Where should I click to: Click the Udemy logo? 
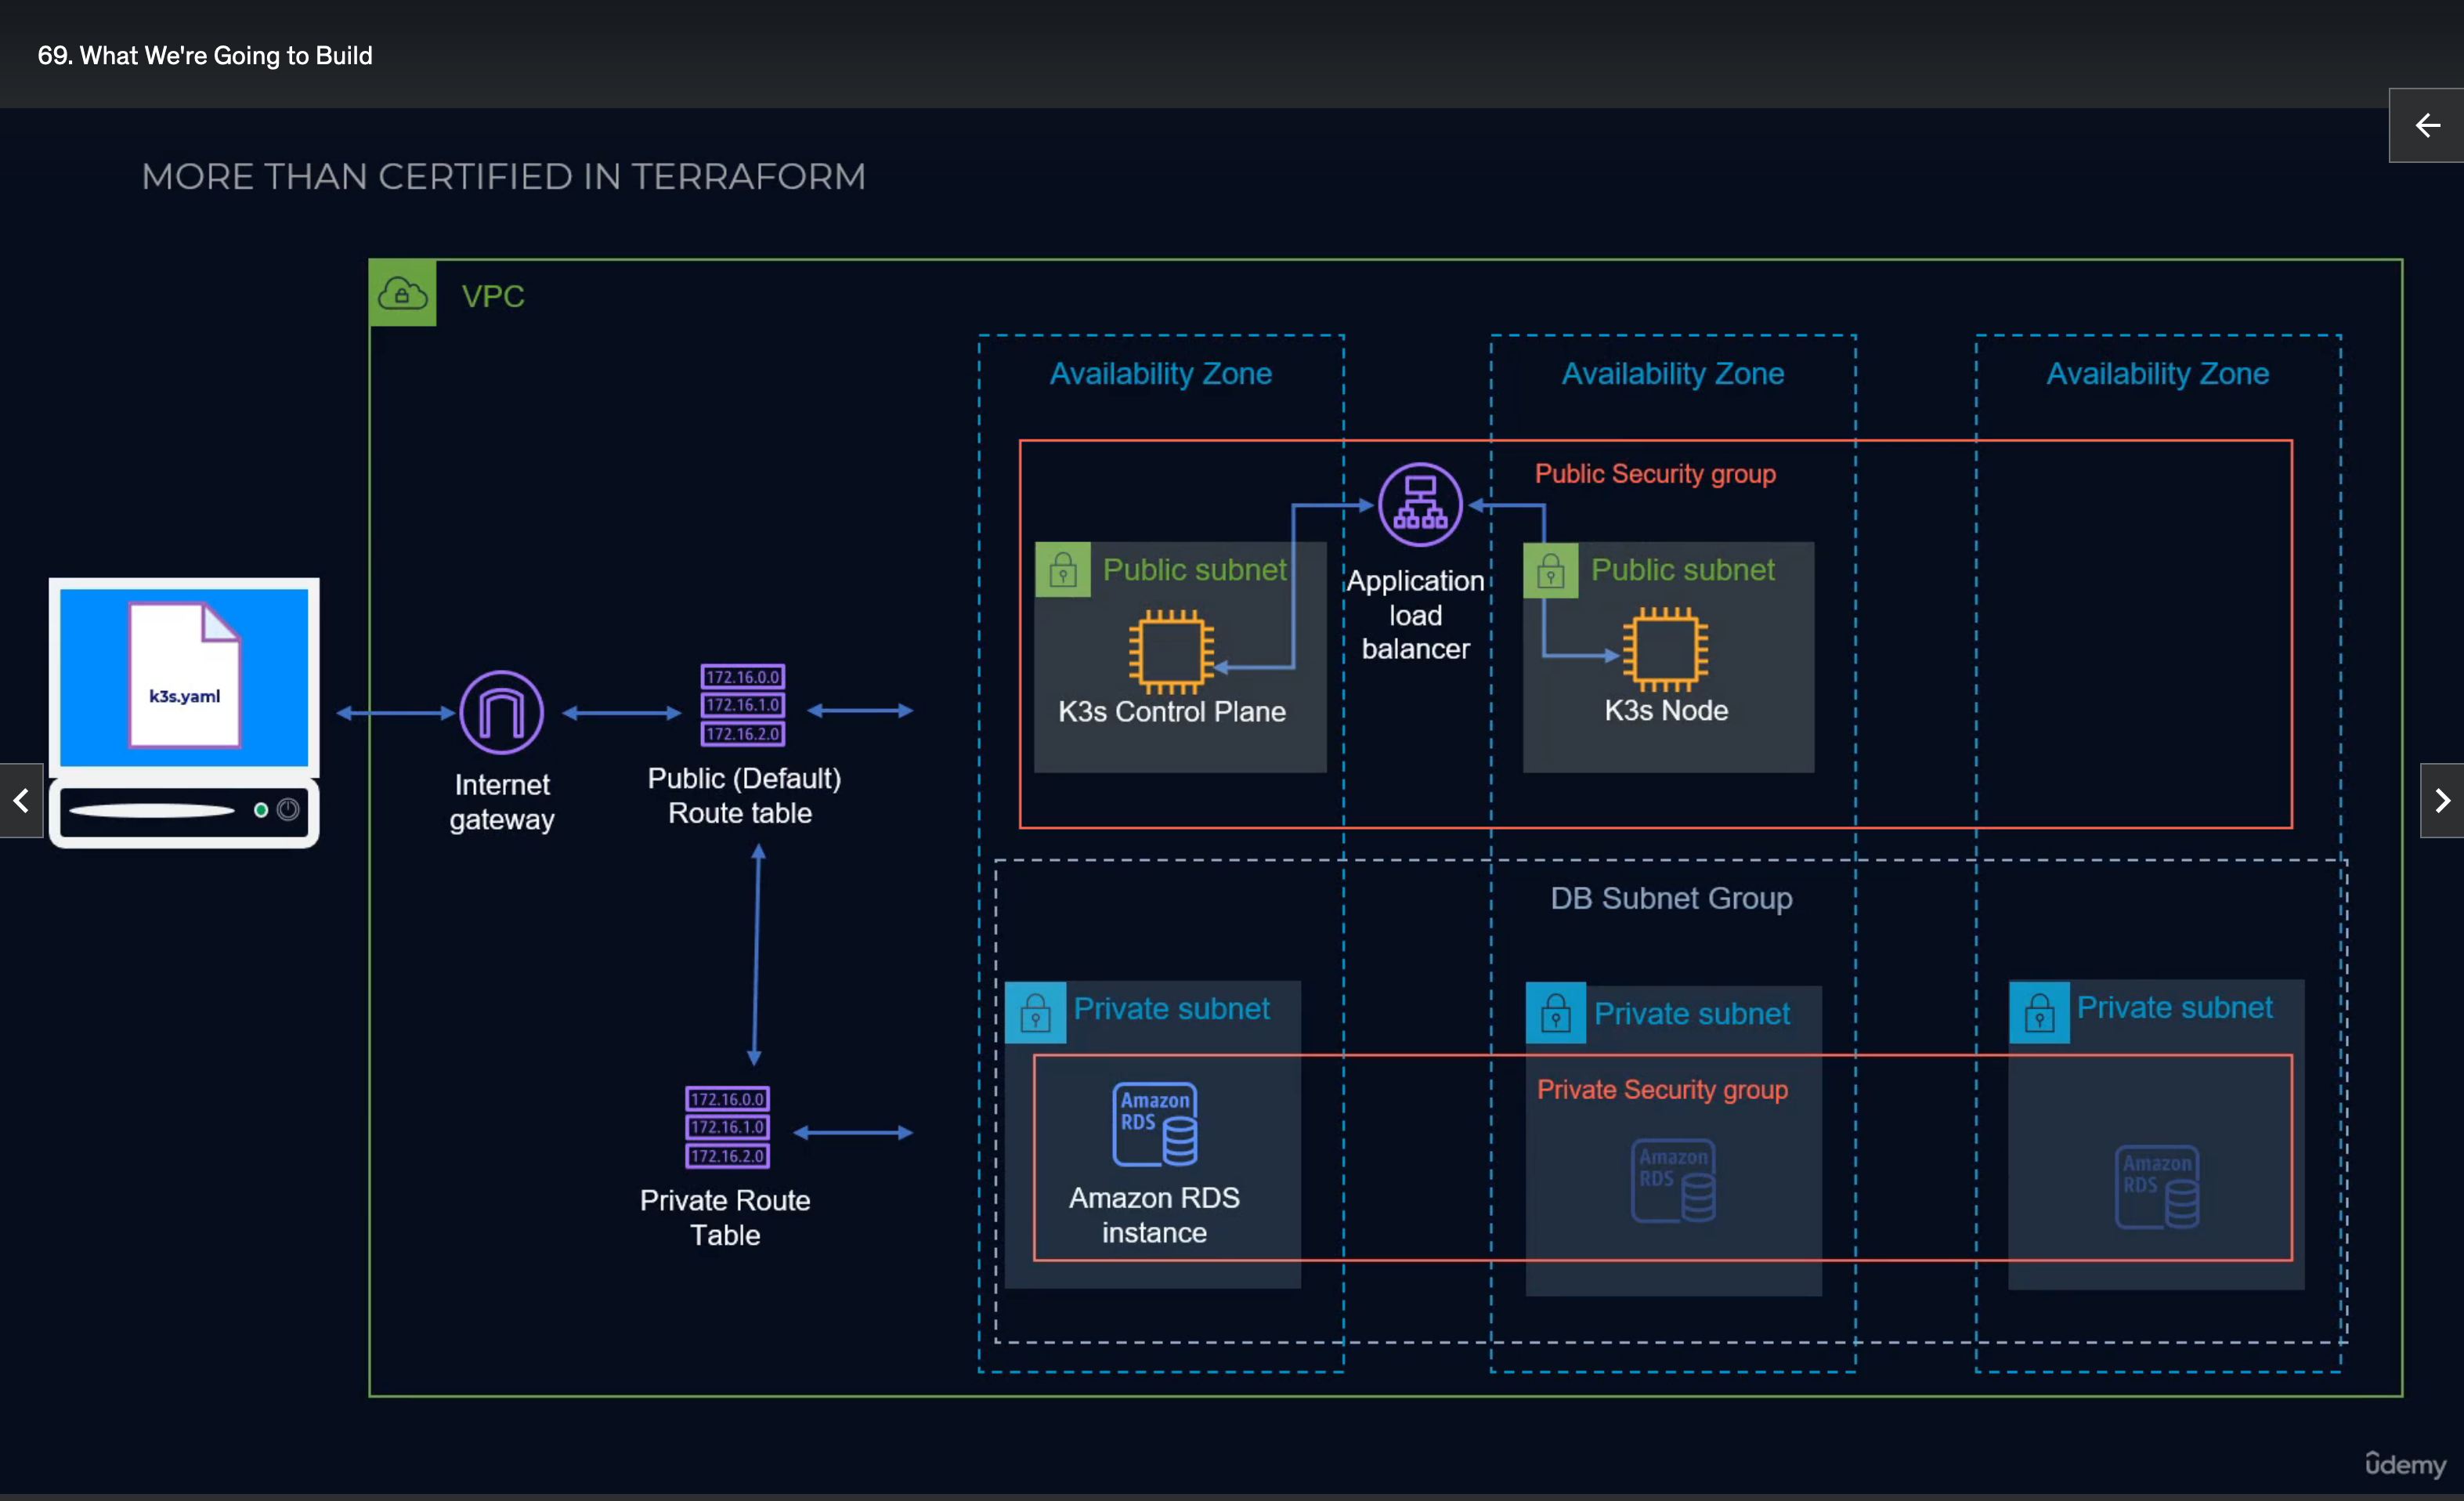[x=2405, y=1464]
